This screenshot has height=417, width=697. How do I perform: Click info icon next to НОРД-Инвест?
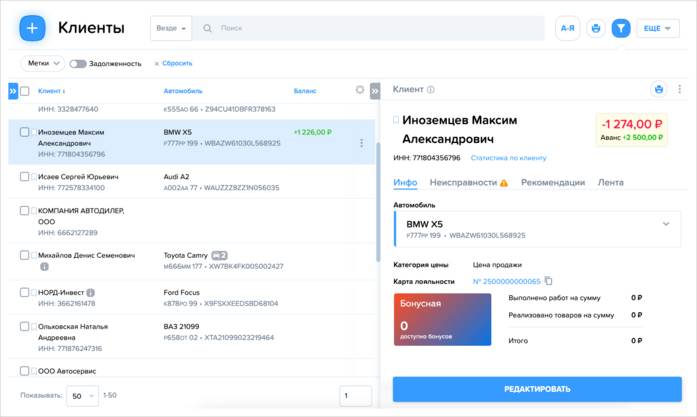(x=90, y=293)
